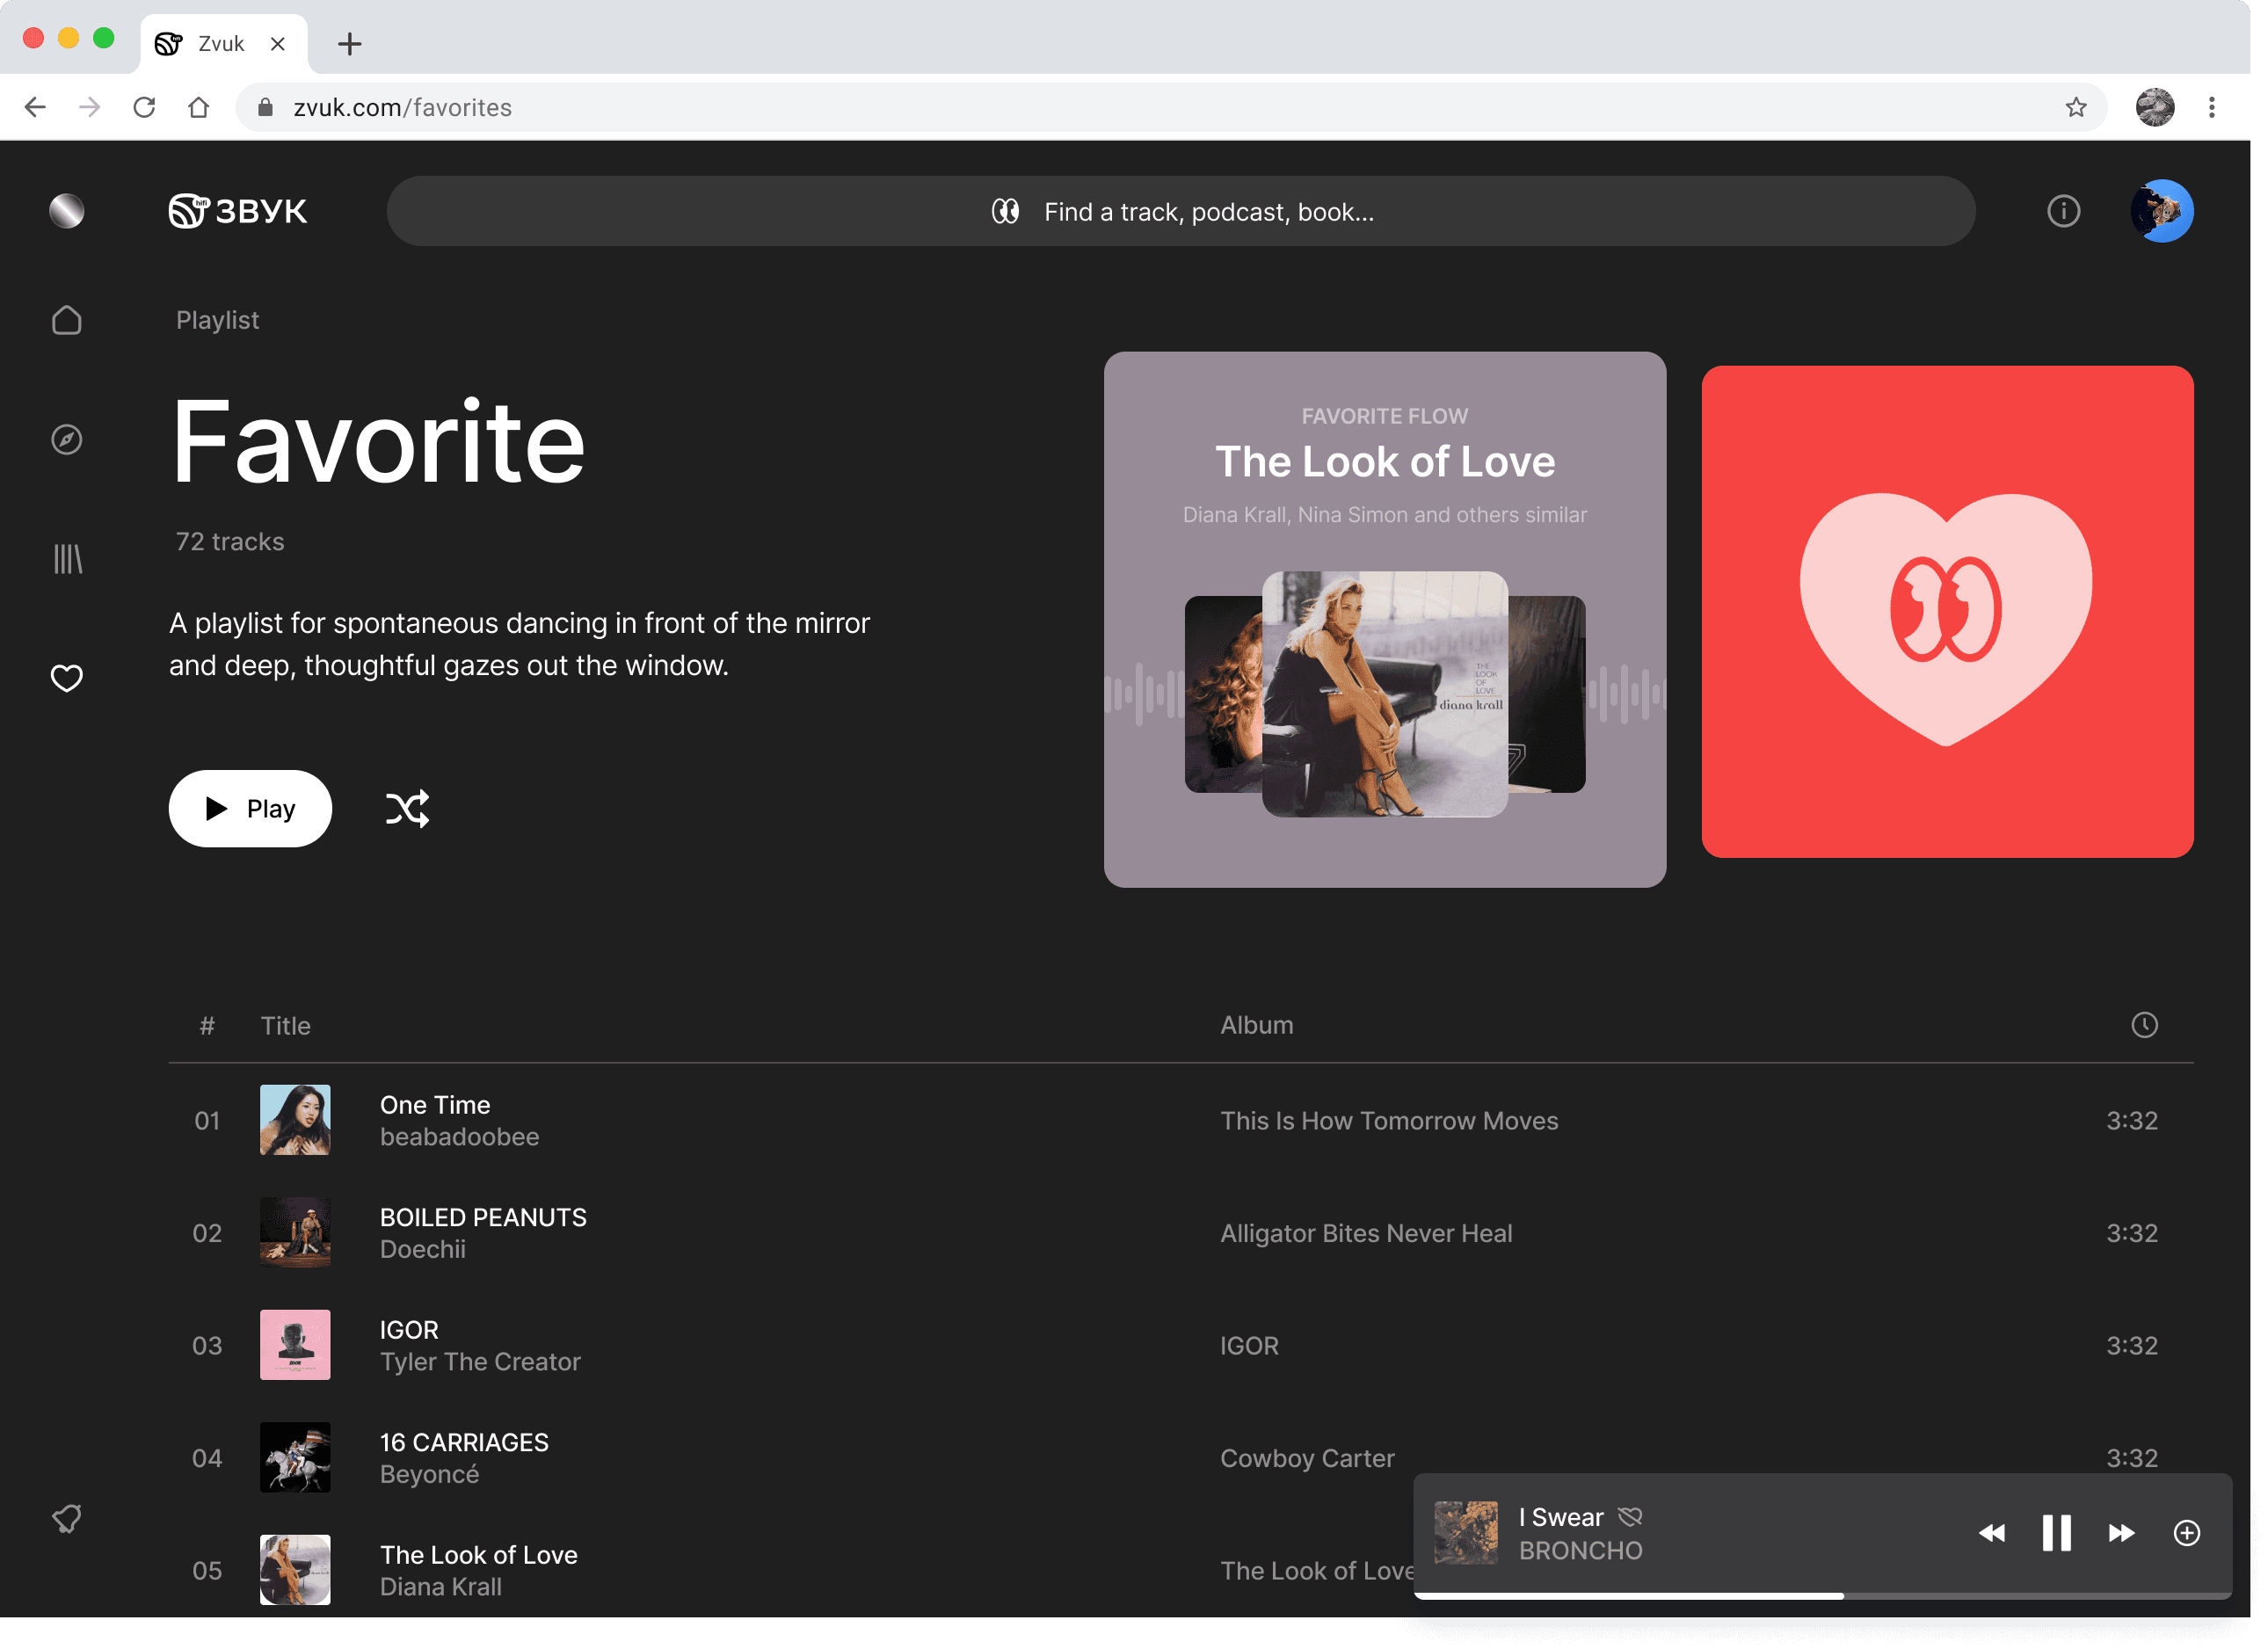Open the Home sidebar icon
The width and height of the screenshot is (2268, 1649).
pyautogui.click(x=67, y=320)
